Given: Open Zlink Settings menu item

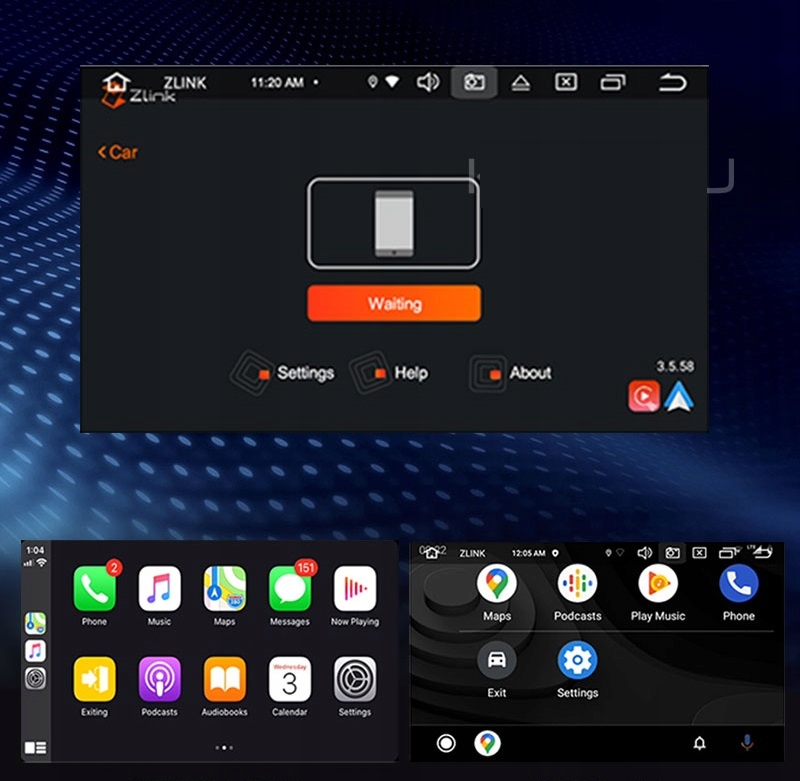Looking at the screenshot, I should point(304,373).
